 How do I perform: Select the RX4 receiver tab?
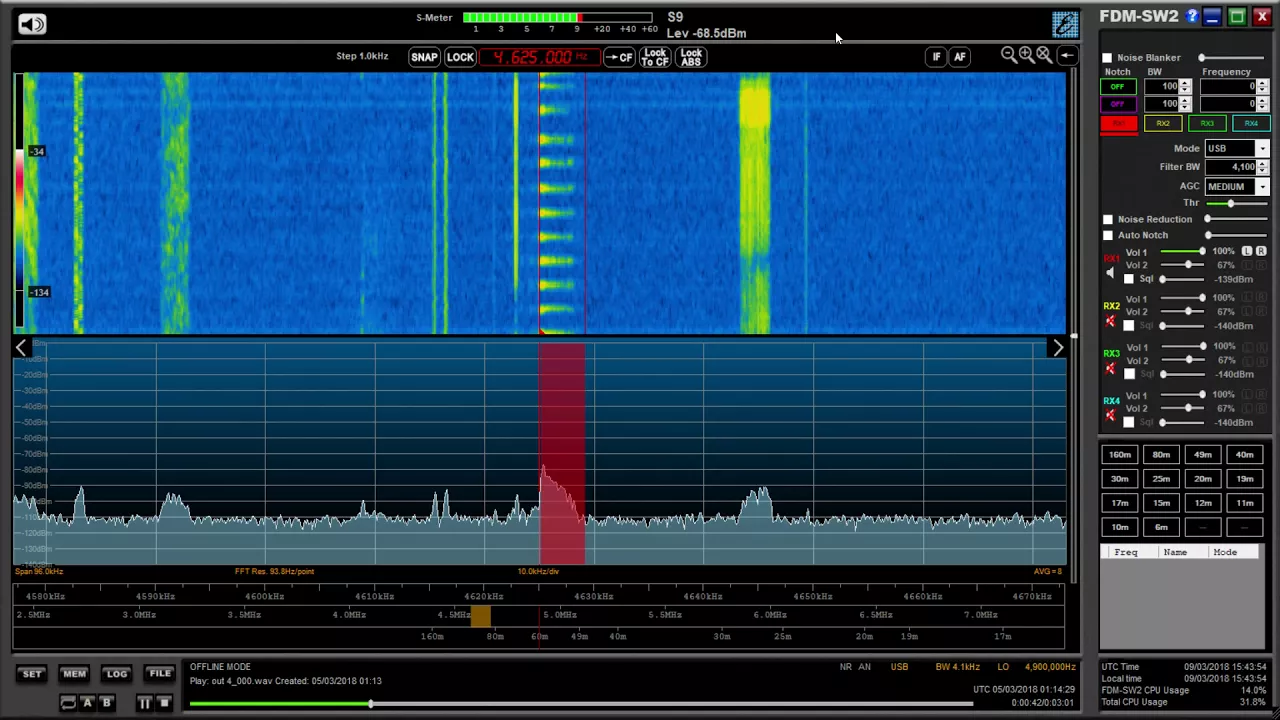(x=1251, y=124)
